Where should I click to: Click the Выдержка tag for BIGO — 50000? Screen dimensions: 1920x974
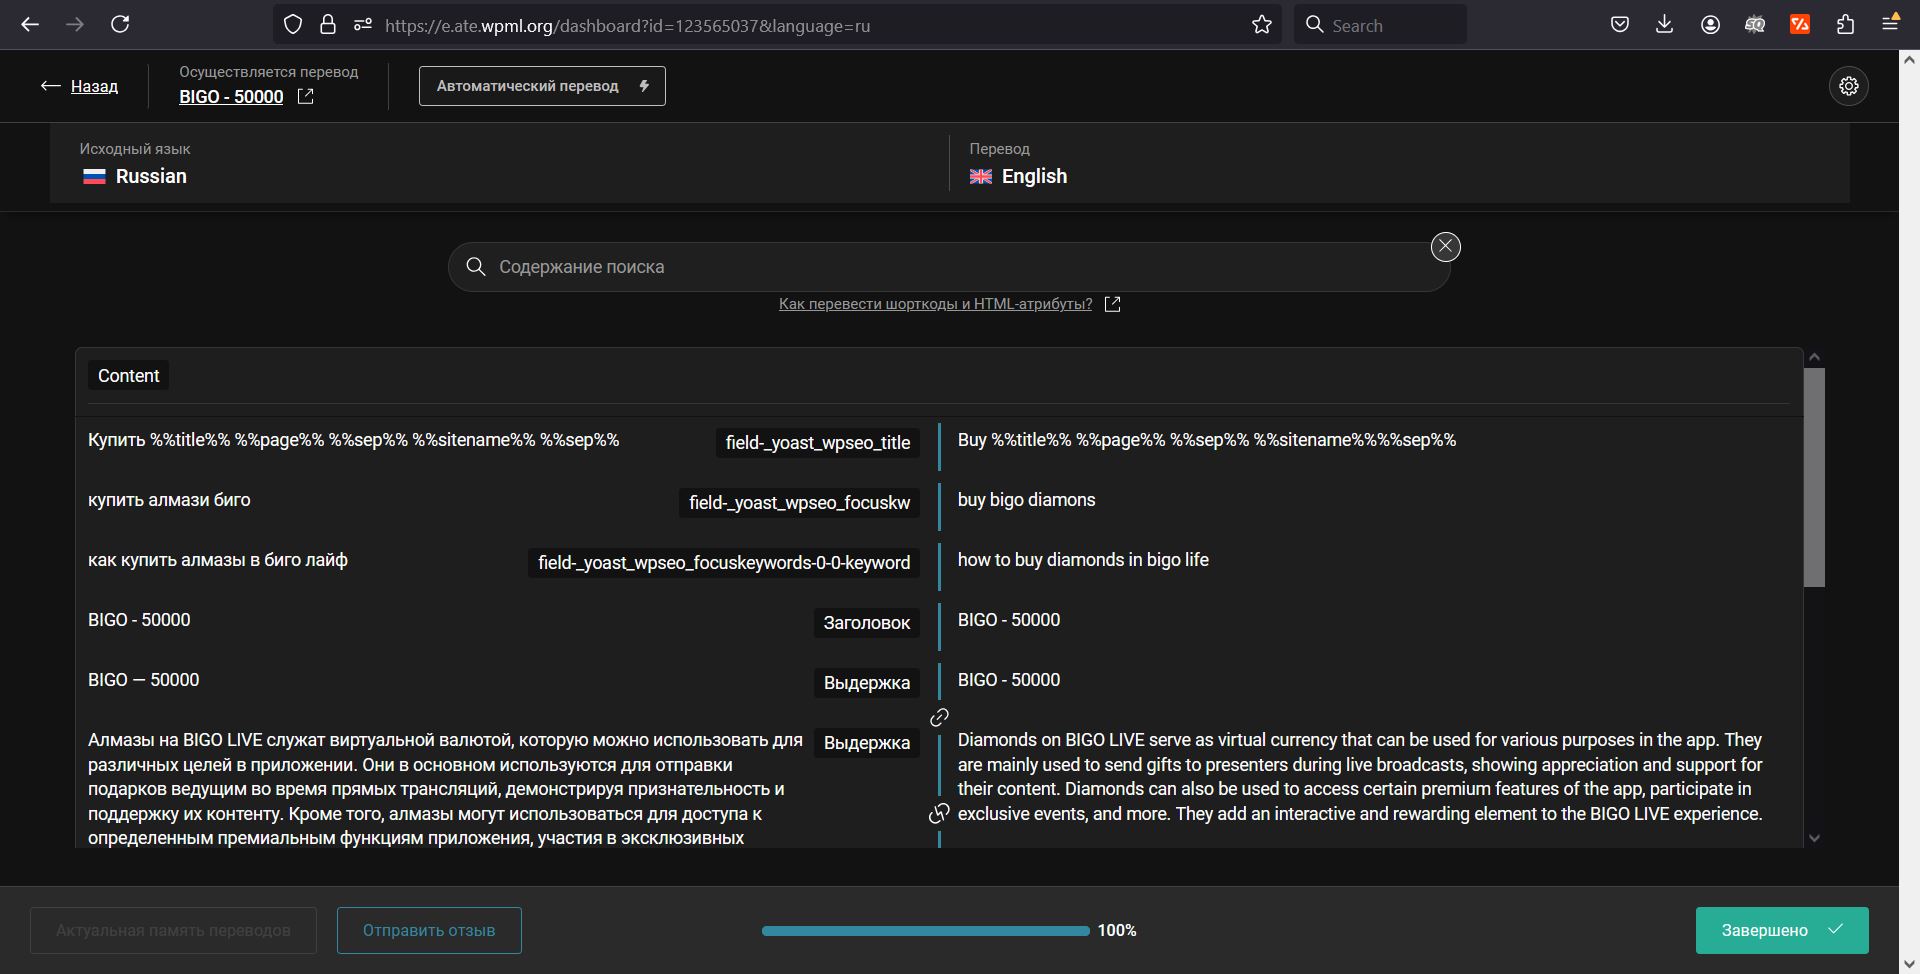tap(866, 683)
